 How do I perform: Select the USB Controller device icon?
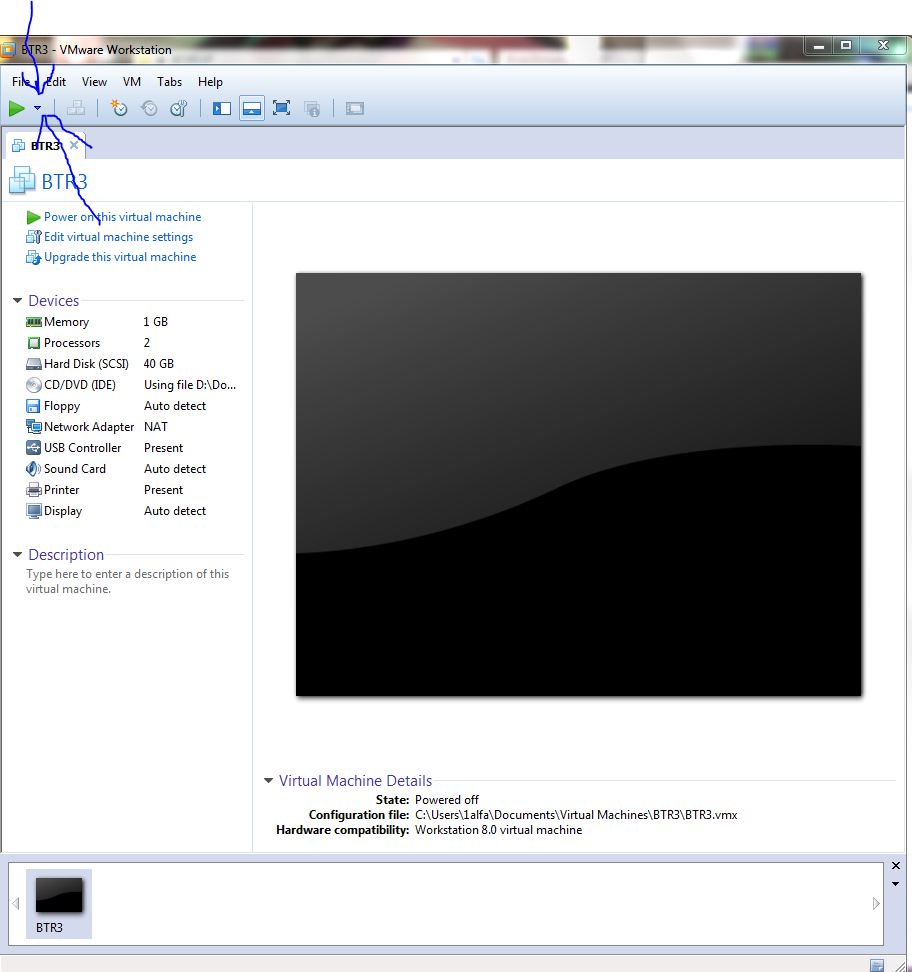click(33, 448)
